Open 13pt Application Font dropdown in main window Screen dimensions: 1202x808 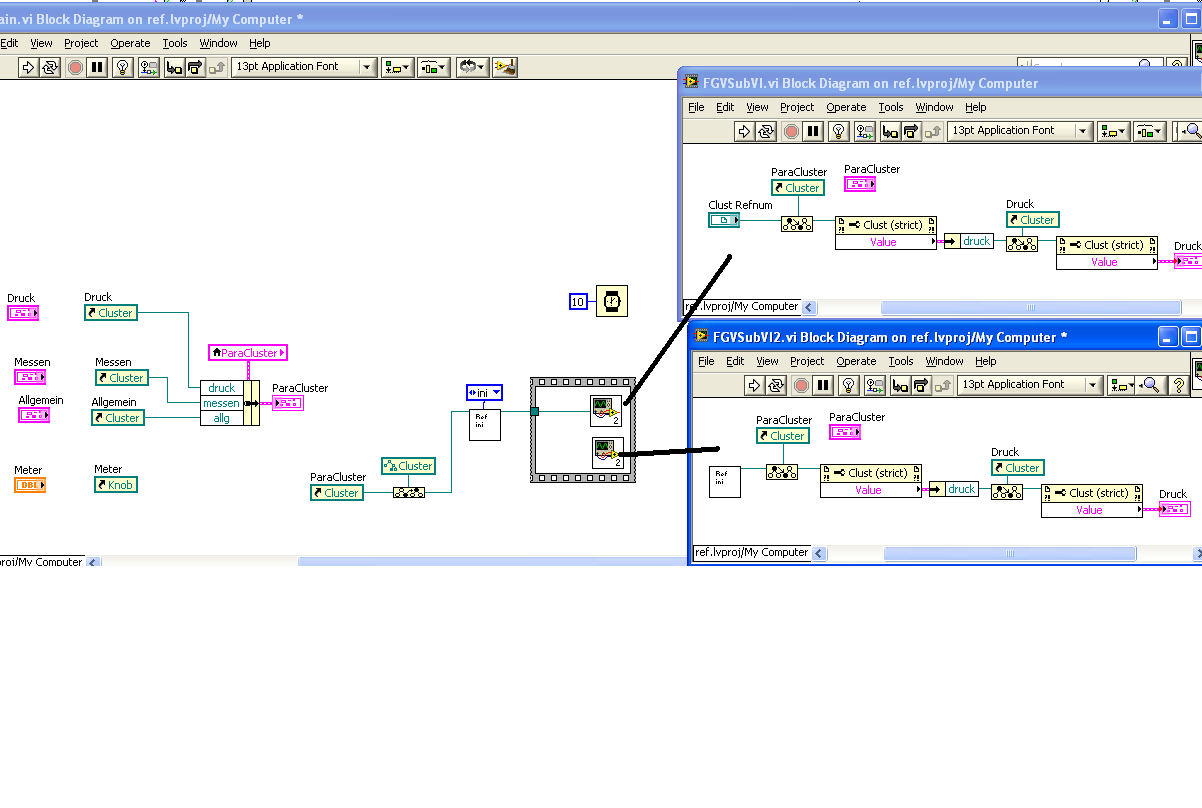tap(304, 67)
